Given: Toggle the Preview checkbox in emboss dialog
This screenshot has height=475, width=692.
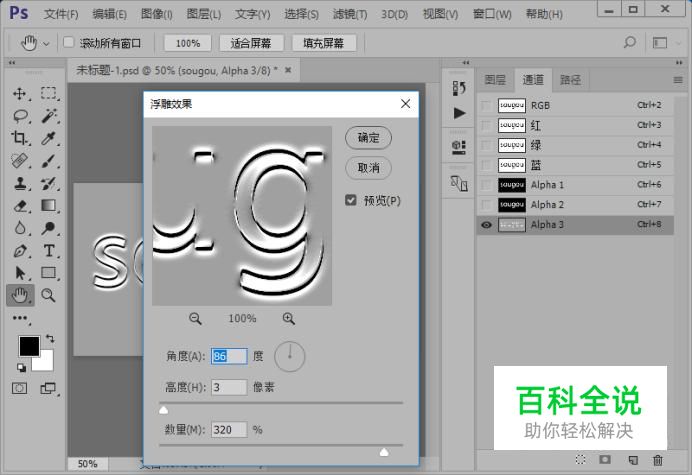Looking at the screenshot, I should (x=351, y=200).
